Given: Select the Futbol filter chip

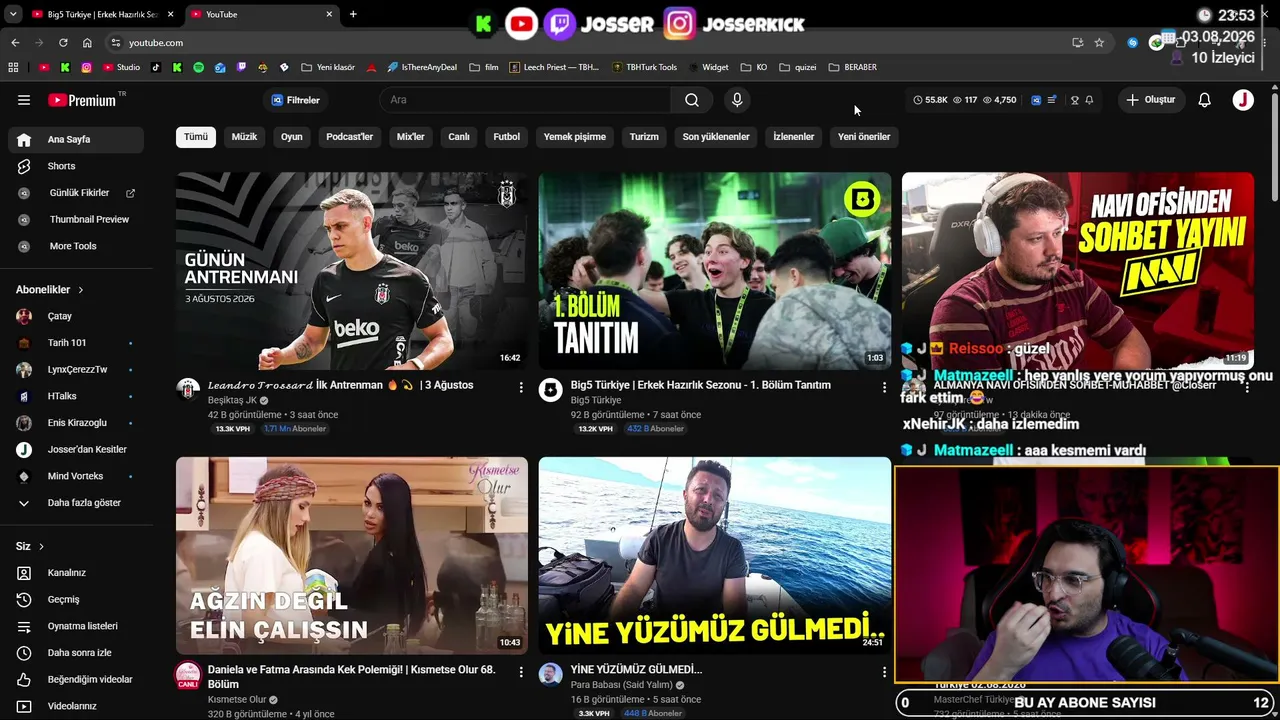Looking at the screenshot, I should 507,137.
